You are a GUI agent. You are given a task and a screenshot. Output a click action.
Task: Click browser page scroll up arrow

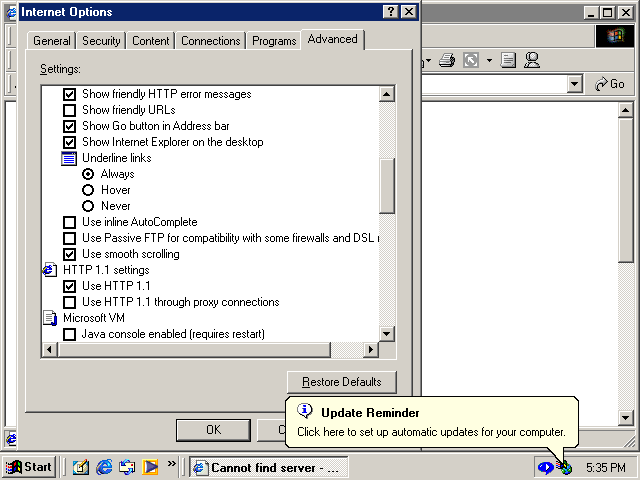[x=626, y=110]
